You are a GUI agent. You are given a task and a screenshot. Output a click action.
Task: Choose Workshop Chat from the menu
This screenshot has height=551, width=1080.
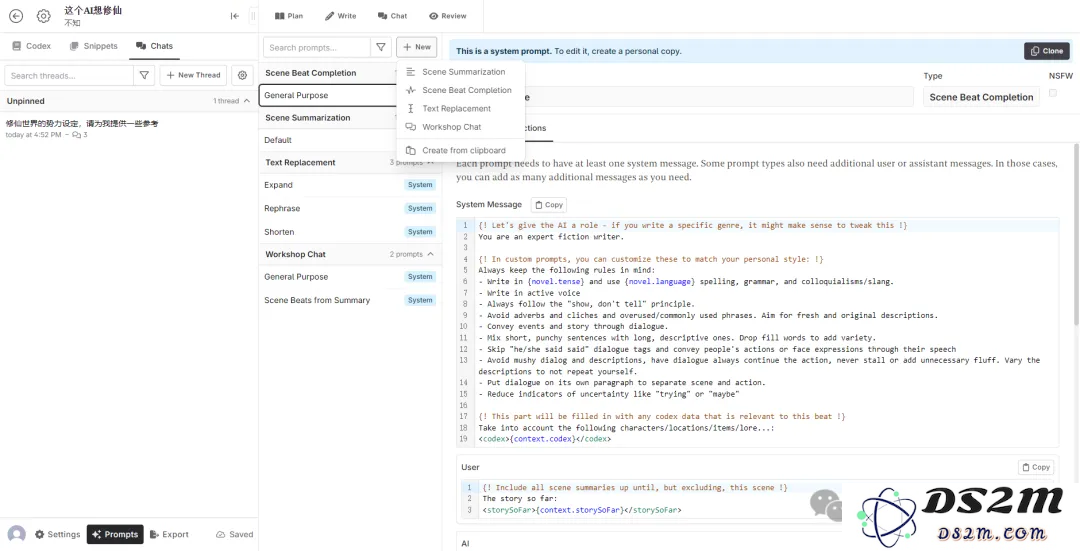click(x=461, y=127)
